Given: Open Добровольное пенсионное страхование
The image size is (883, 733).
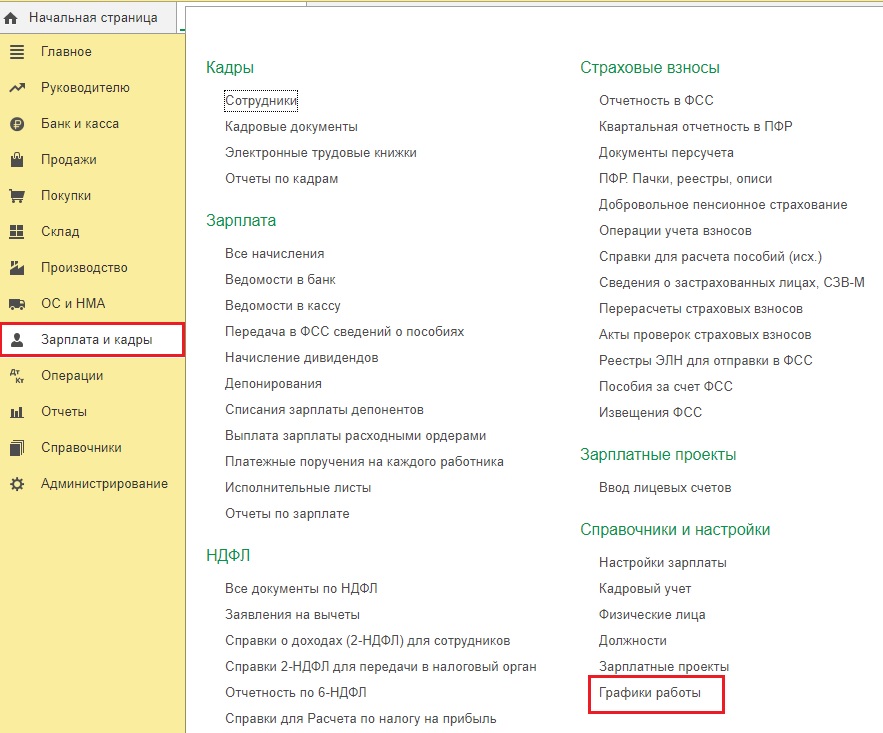Looking at the screenshot, I should (723, 205).
